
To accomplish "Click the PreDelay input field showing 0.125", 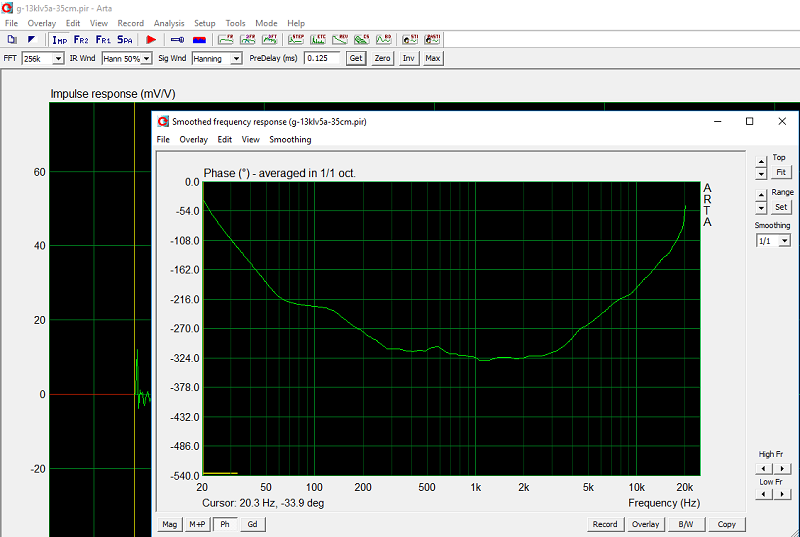I will [x=322, y=58].
